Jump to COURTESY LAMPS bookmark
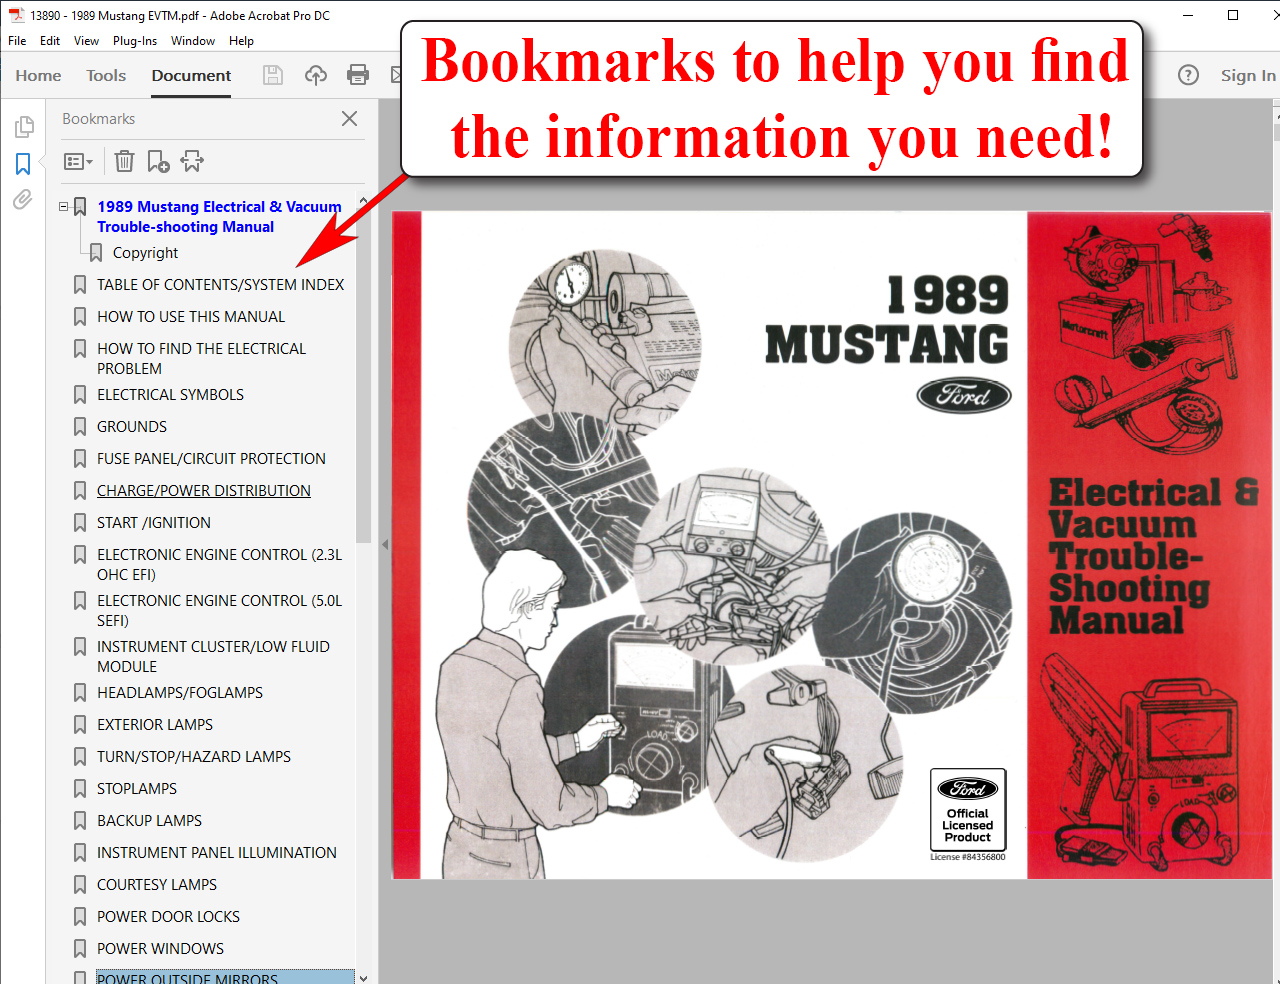 click(x=157, y=885)
